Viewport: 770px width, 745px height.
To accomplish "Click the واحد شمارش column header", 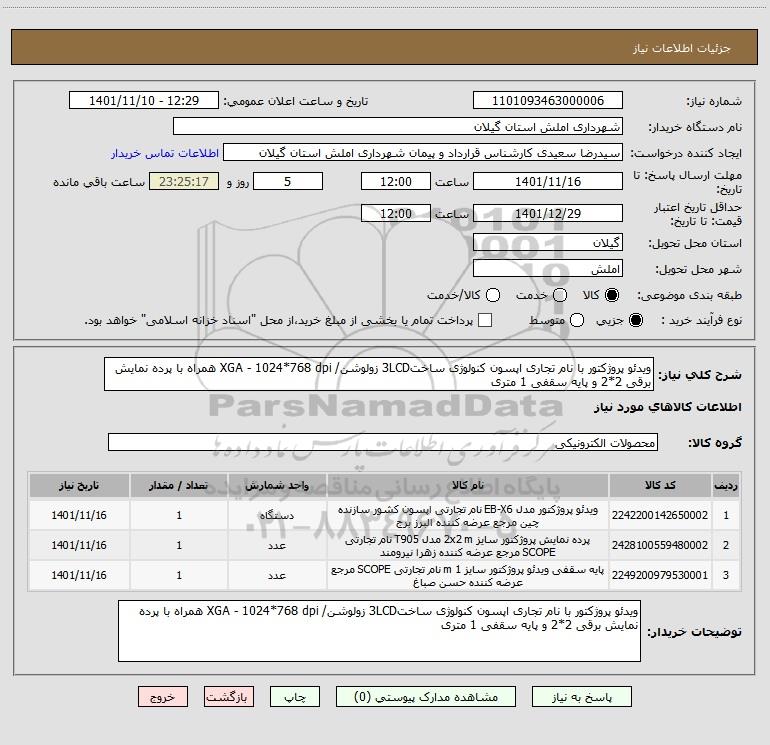I will pyautogui.click(x=277, y=485).
